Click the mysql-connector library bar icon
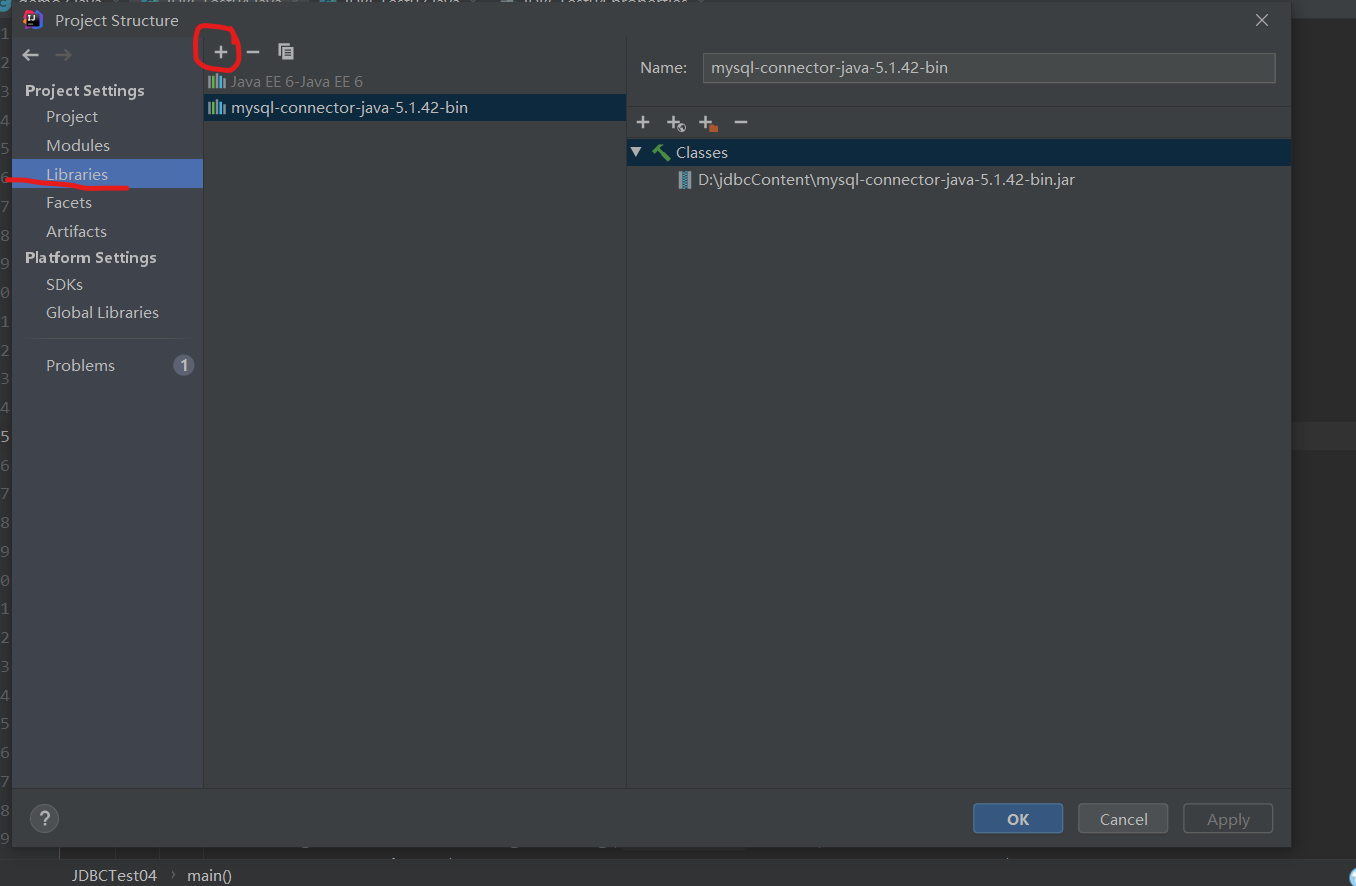Viewport: 1356px width, 886px height. tap(217, 108)
